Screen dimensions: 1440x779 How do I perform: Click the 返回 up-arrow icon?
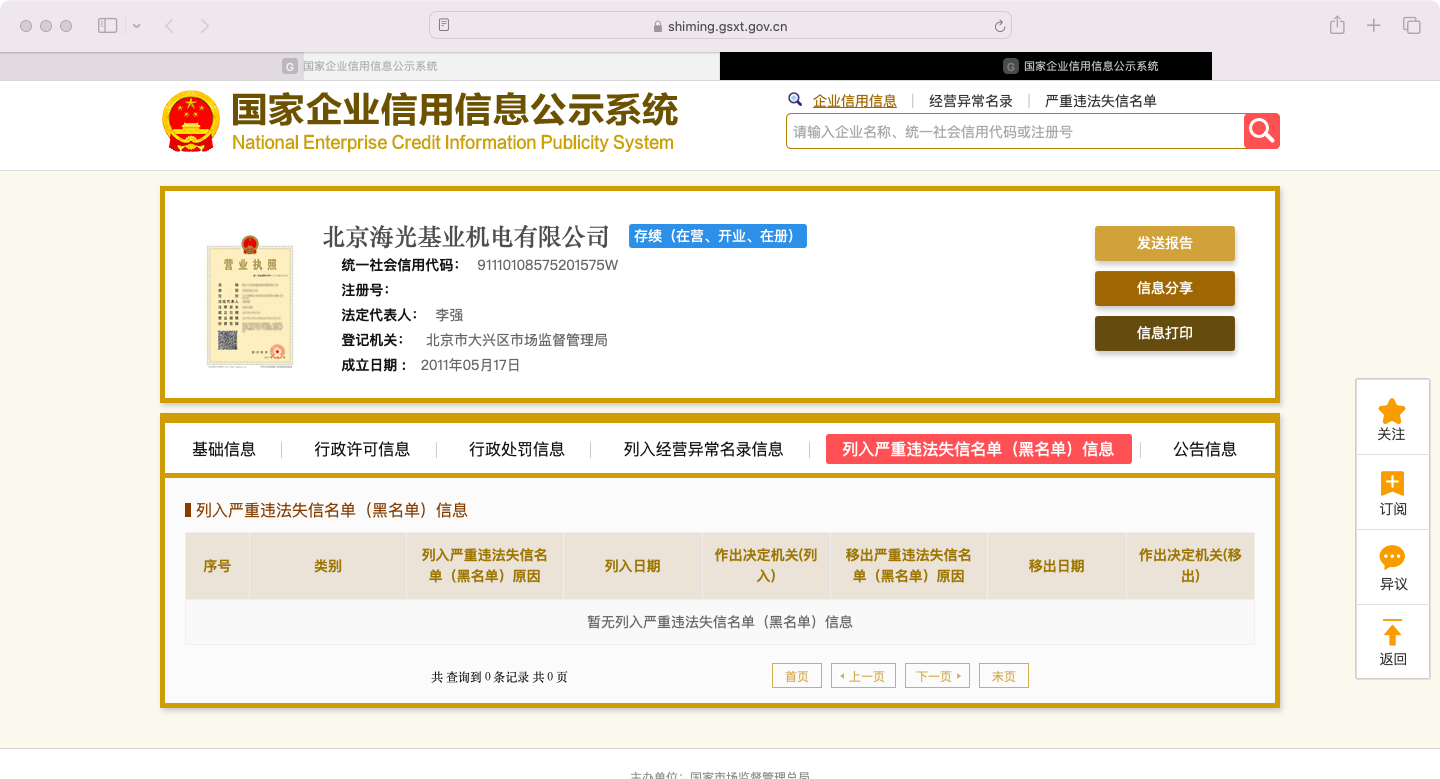point(1392,633)
